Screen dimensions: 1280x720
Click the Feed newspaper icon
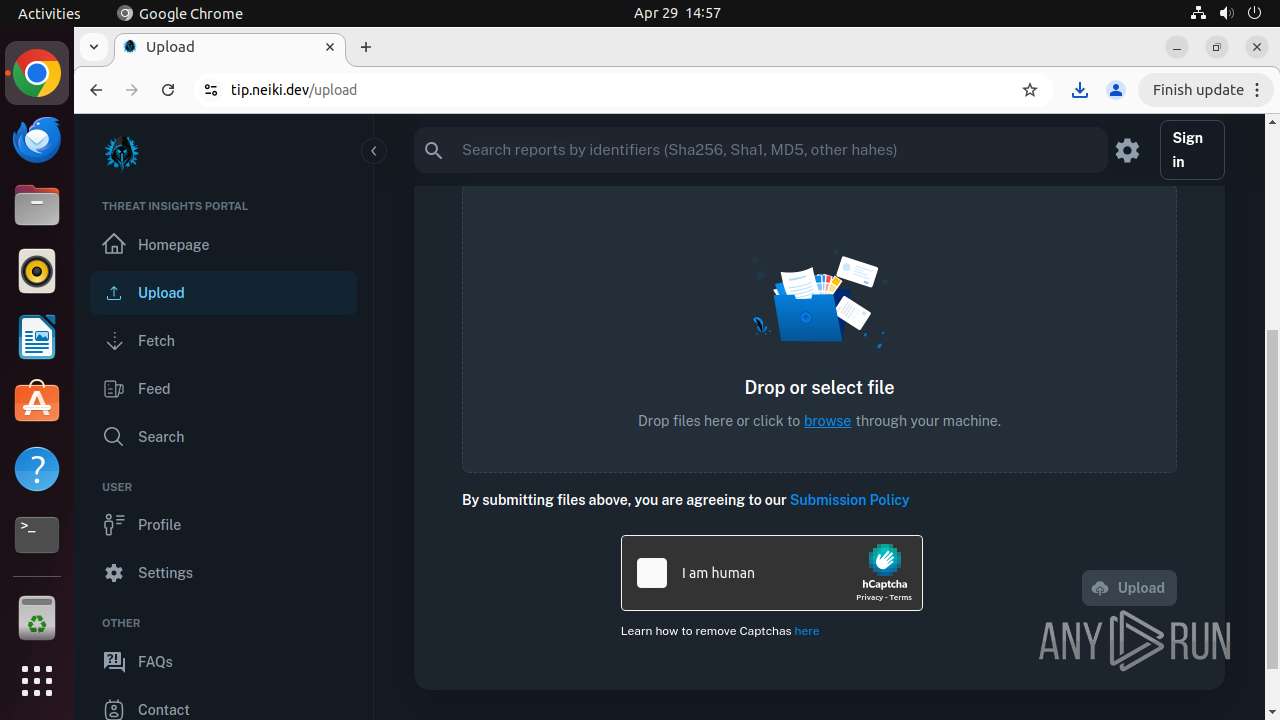coord(114,389)
